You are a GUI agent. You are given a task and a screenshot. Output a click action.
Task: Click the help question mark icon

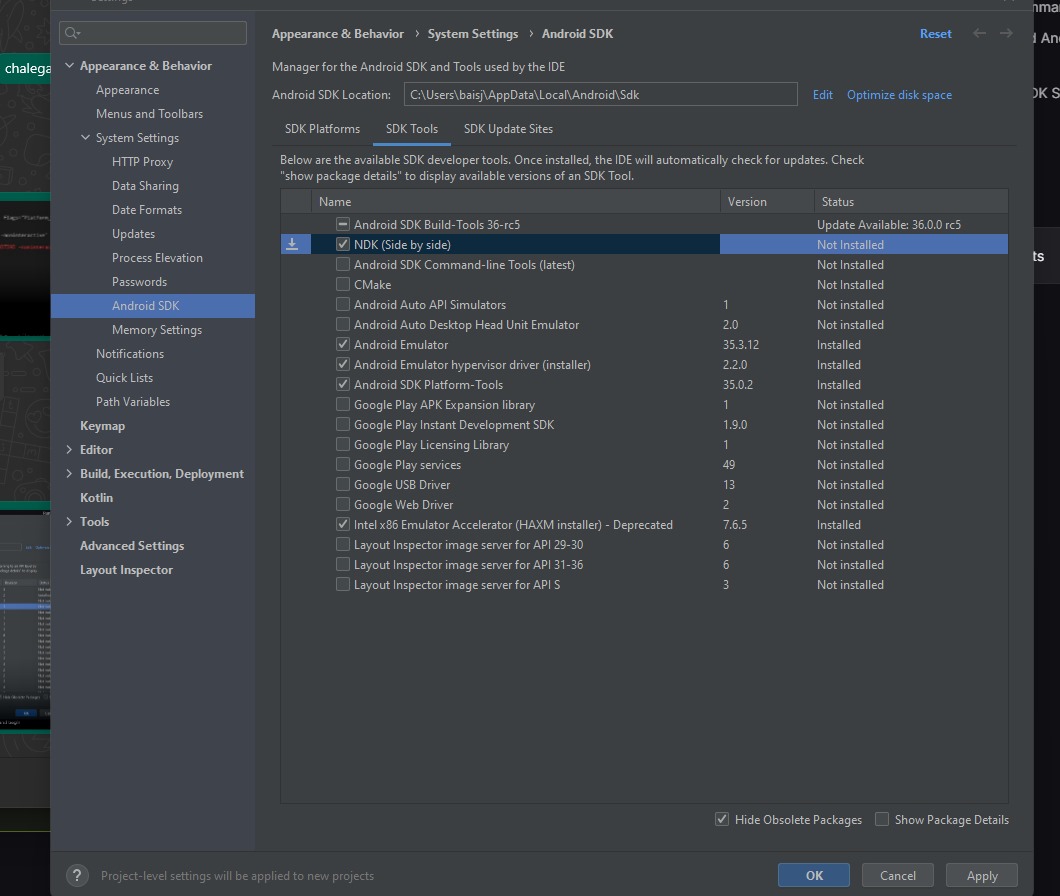77,876
